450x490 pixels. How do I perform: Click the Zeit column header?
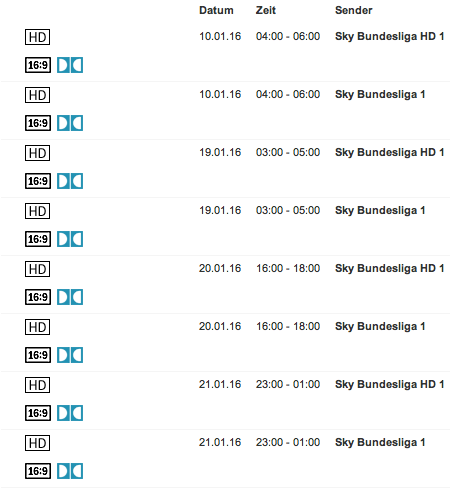tap(266, 10)
